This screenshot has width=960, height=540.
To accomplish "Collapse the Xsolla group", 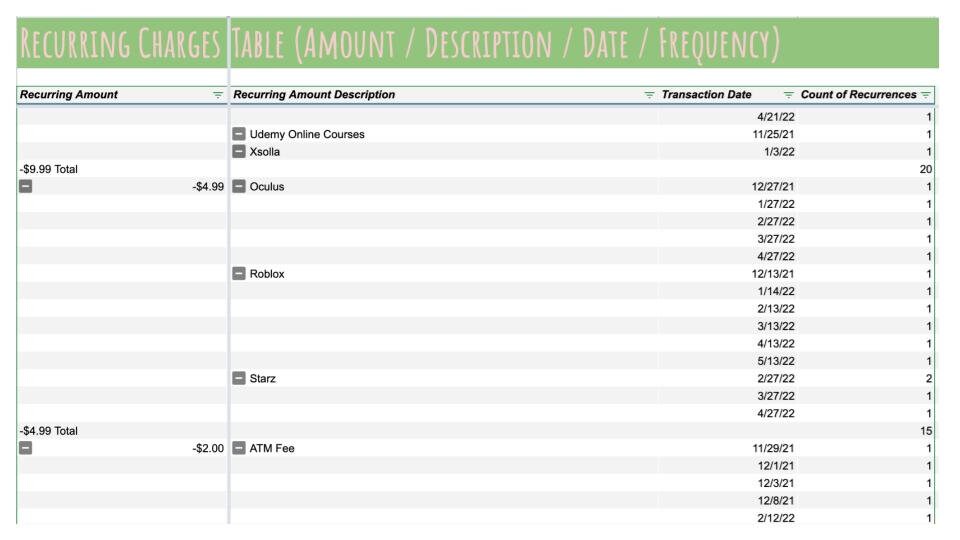I will pyautogui.click(x=239, y=152).
